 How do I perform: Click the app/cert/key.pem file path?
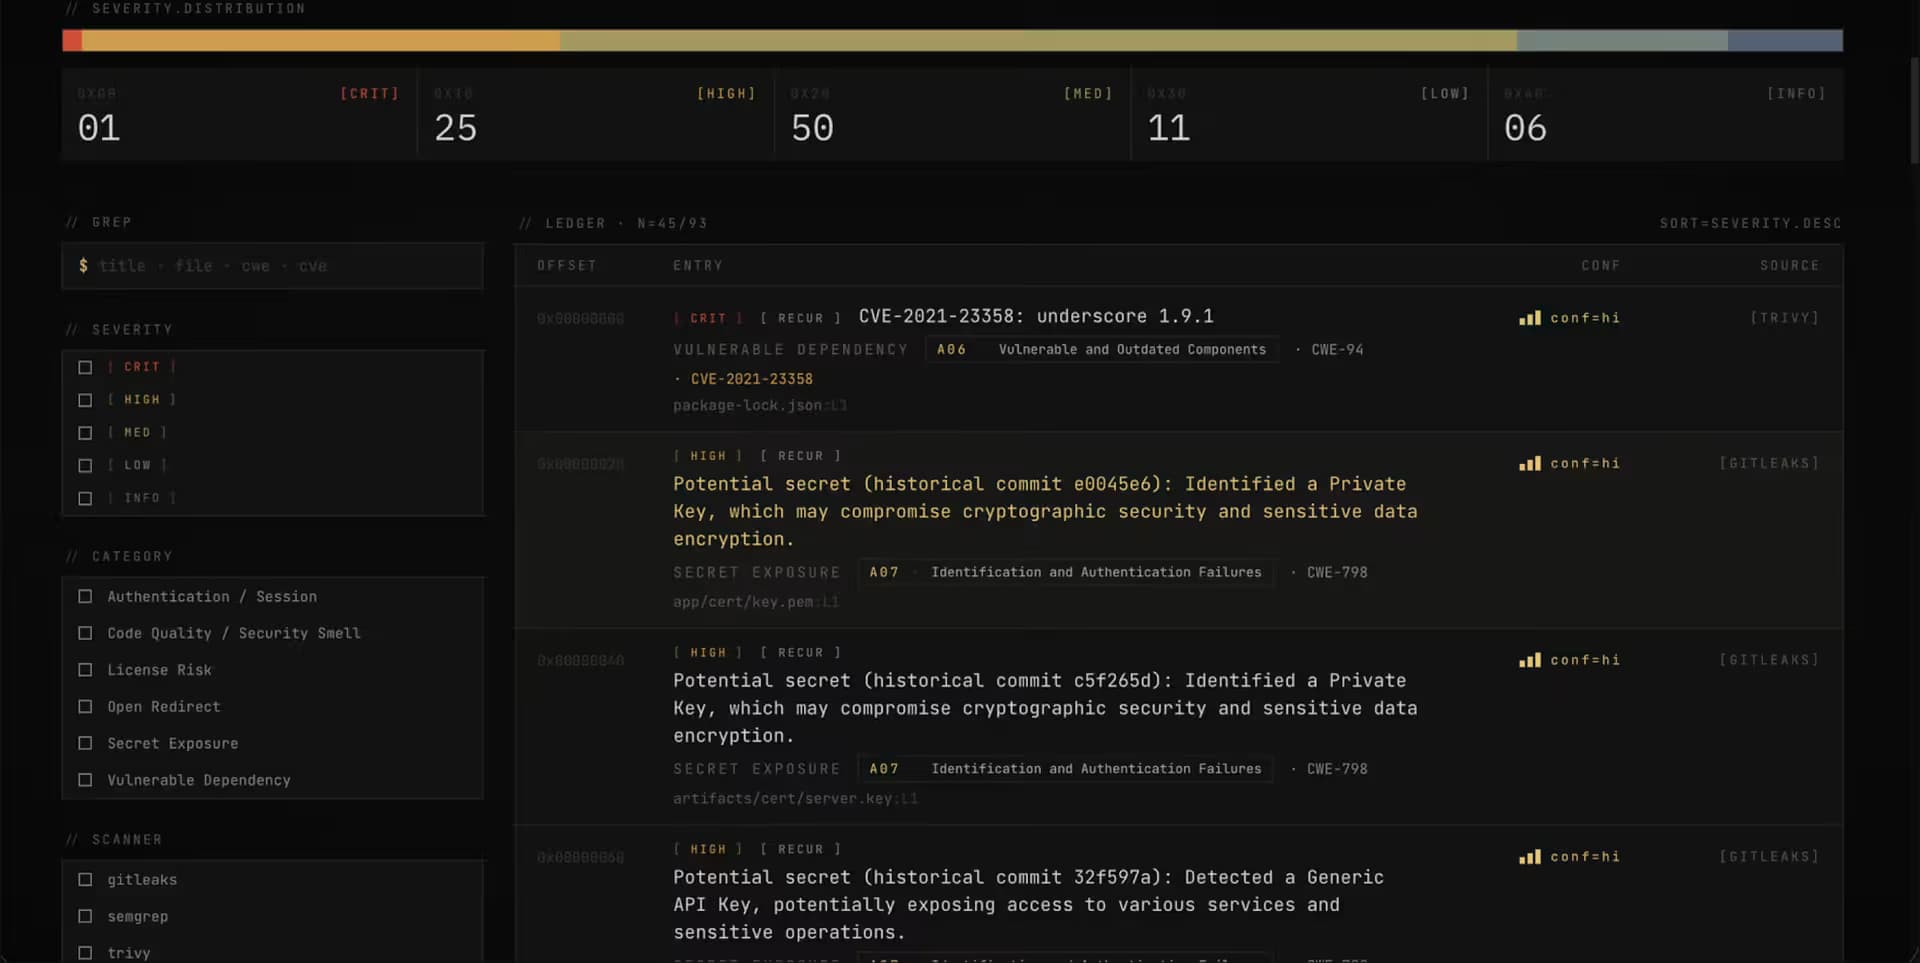click(x=756, y=602)
